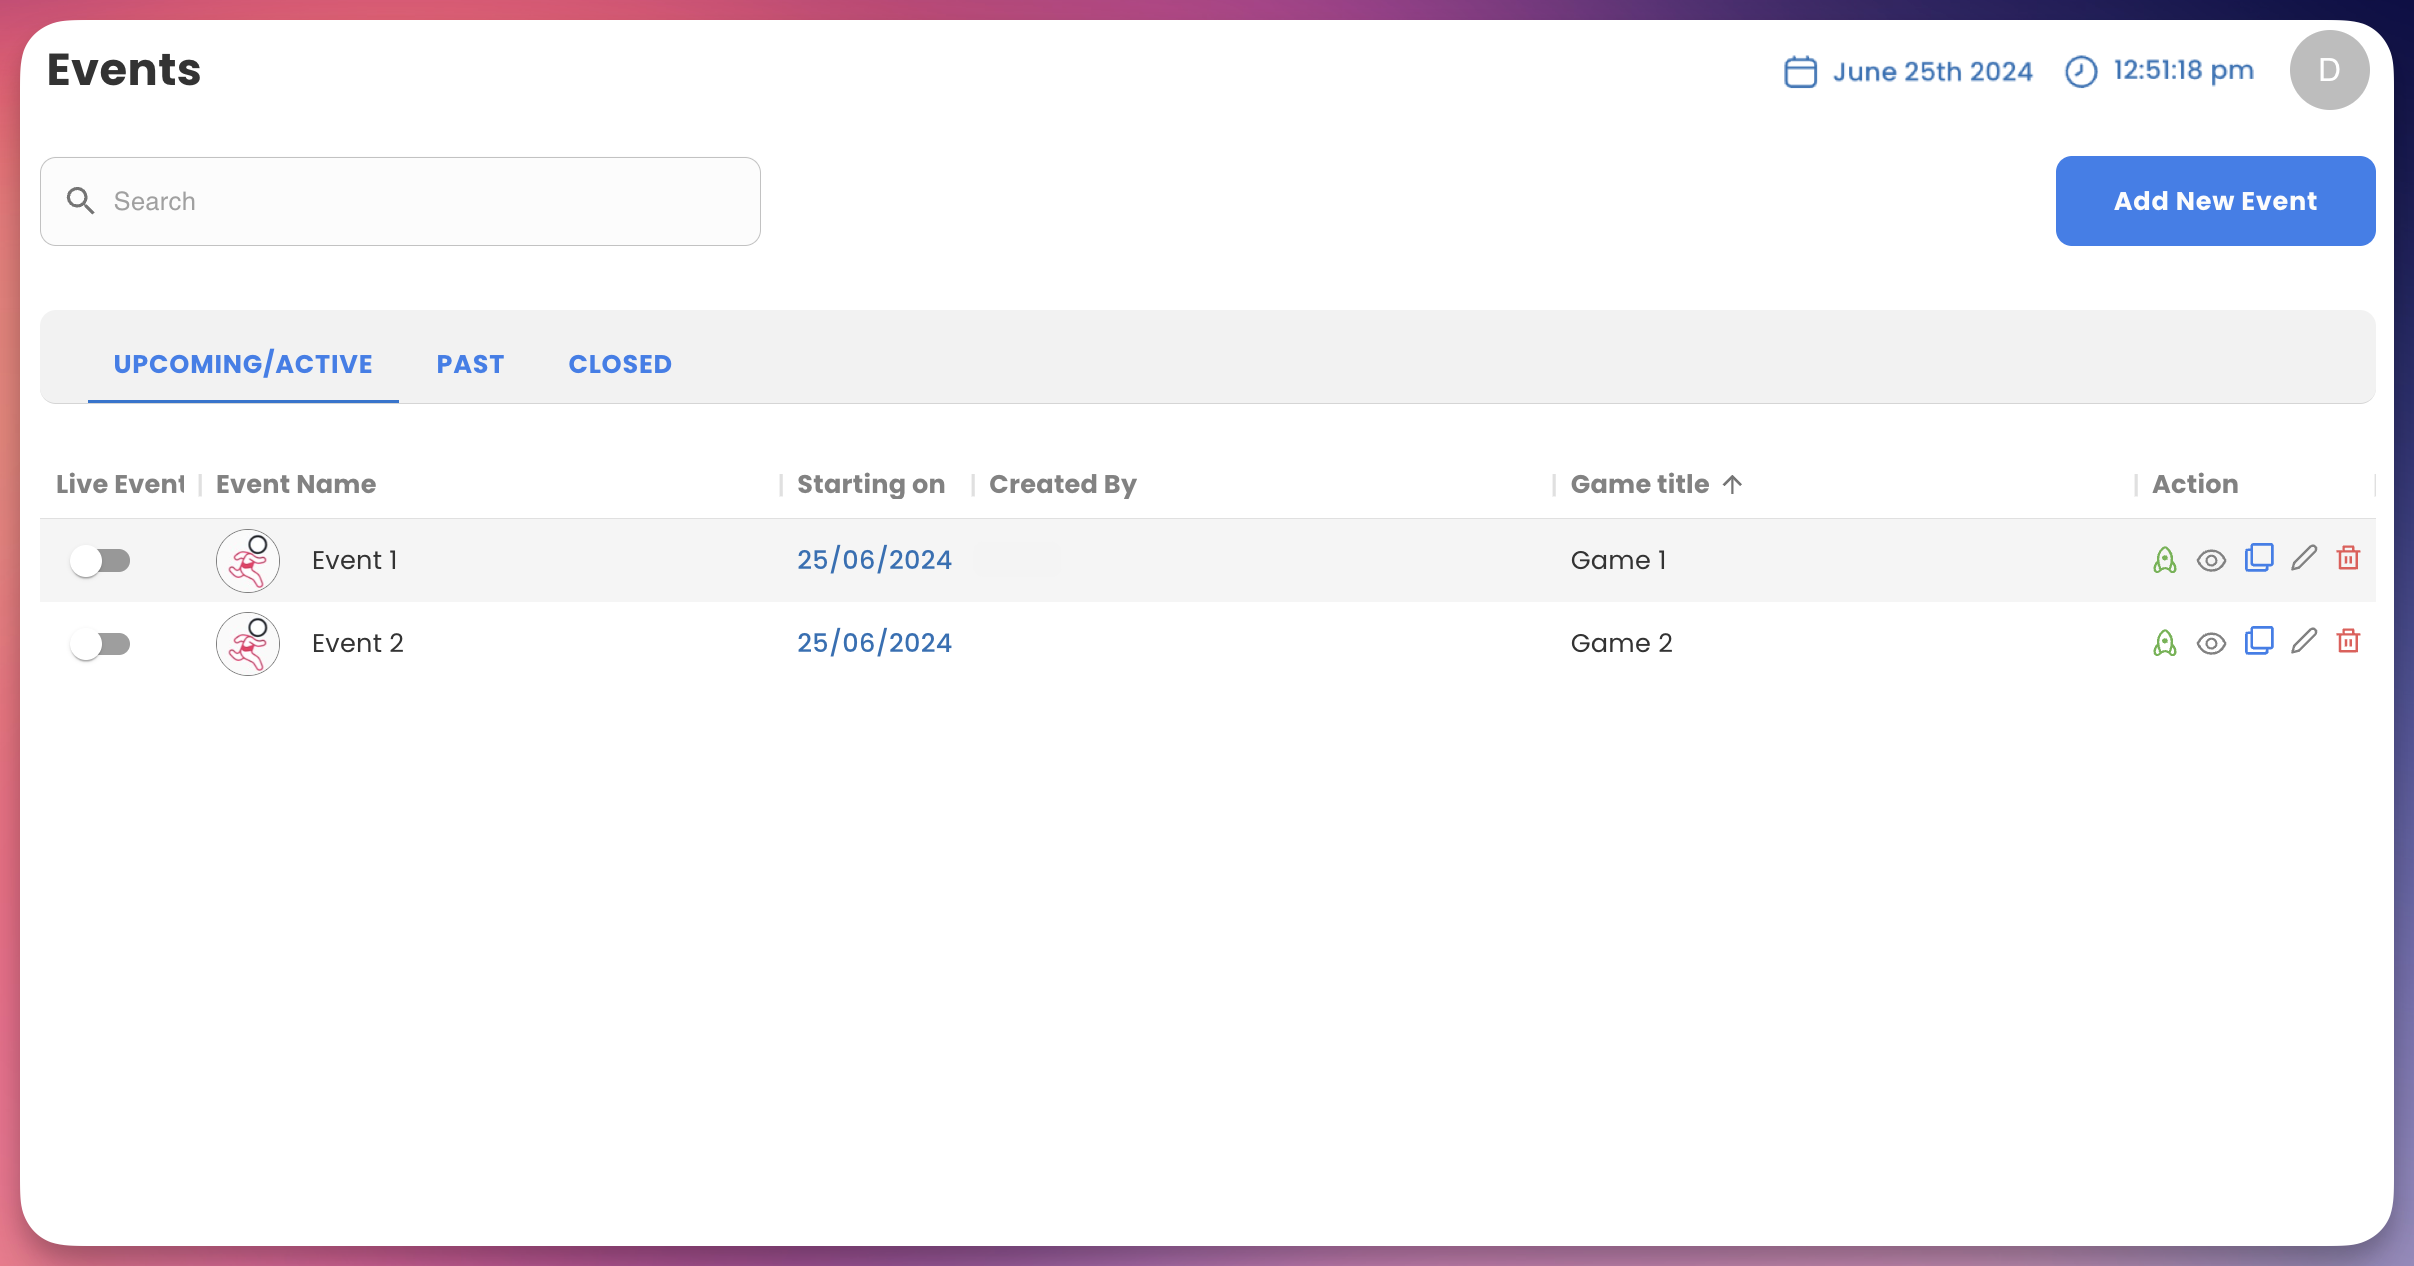Delete Event 1 with trash icon

2348,558
